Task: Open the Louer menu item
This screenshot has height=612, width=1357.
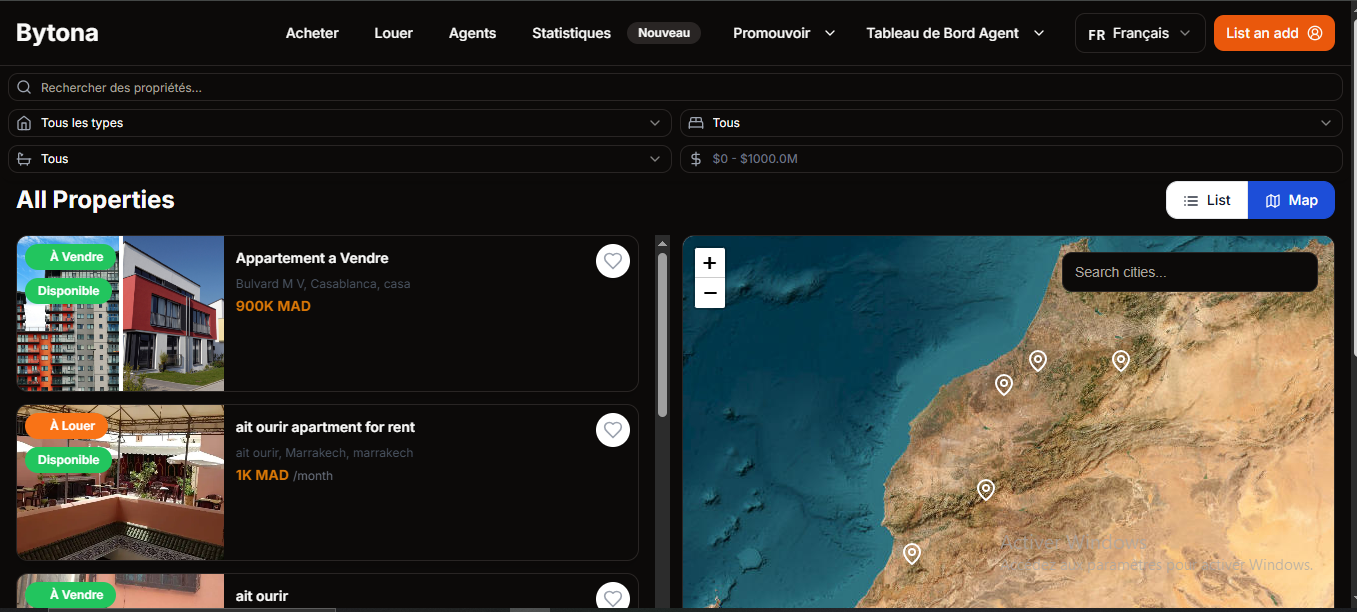Action: click(393, 33)
